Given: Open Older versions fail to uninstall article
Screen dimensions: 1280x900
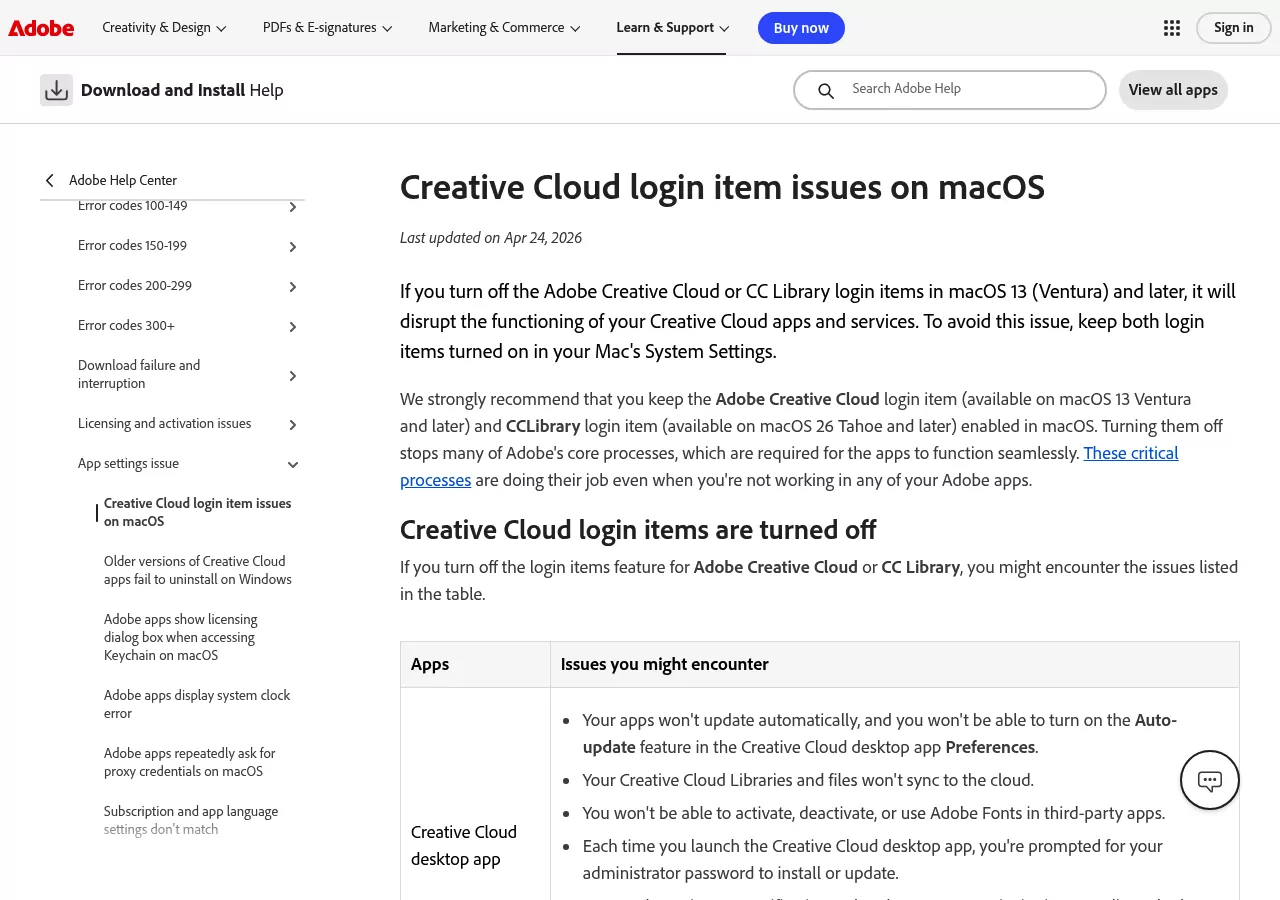Looking at the screenshot, I should 198,570.
